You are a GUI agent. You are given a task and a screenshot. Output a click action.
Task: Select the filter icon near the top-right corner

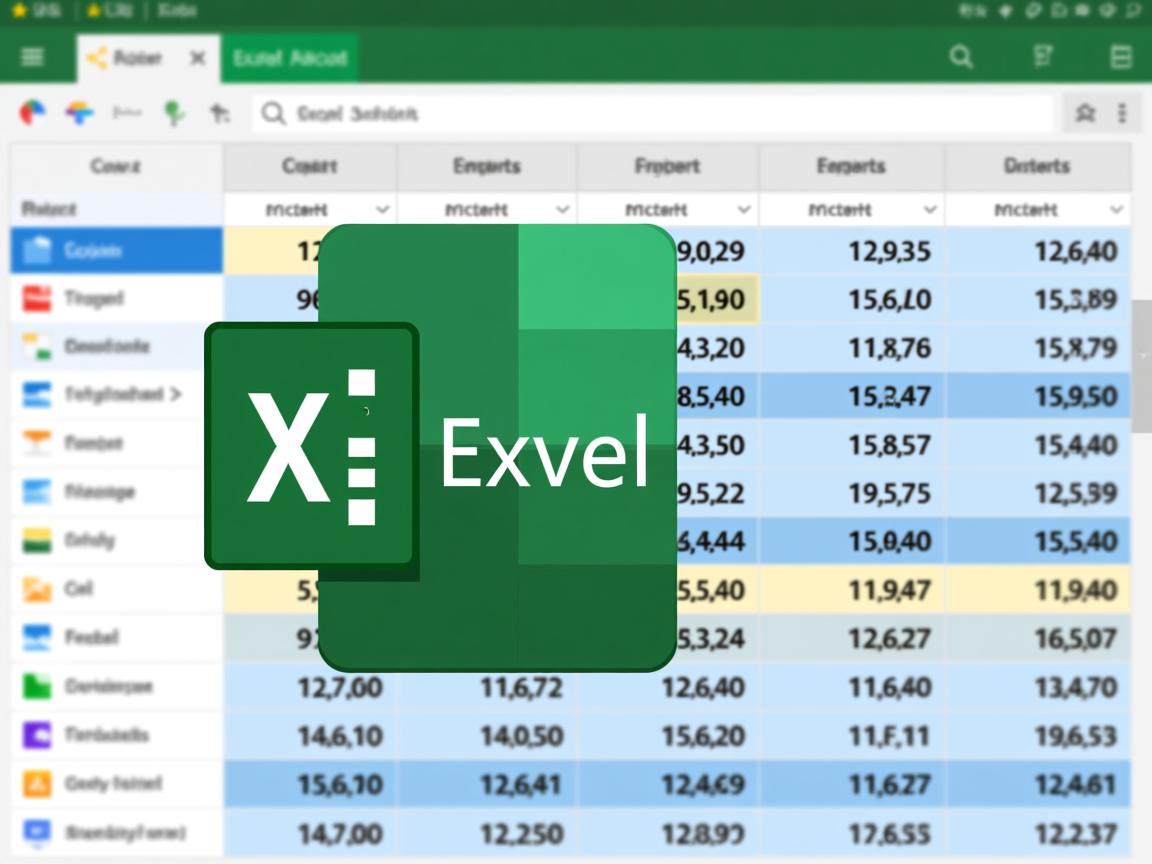click(1043, 57)
